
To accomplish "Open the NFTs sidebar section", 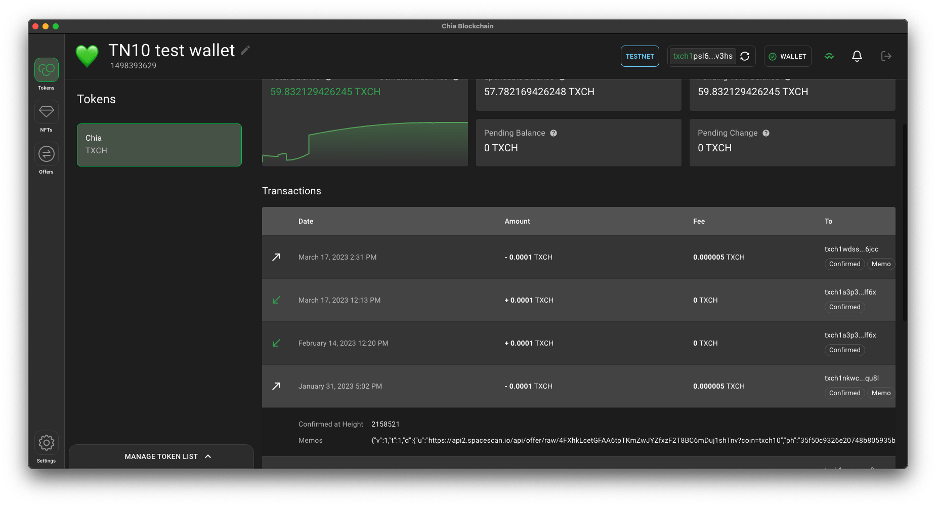I will 46,112.
